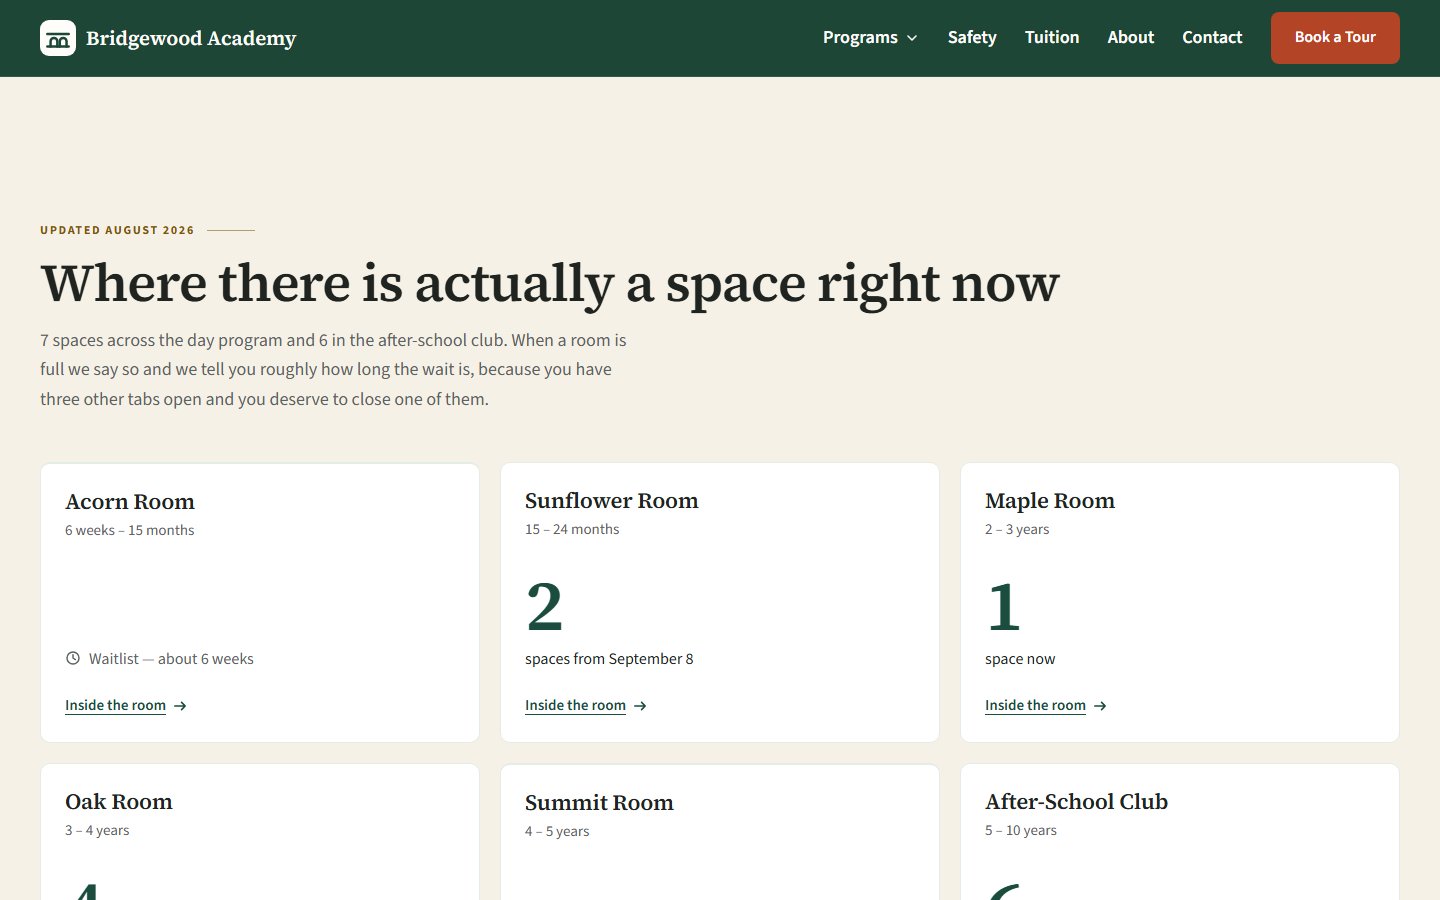Click the Waitlist — about 6 weeks text
The height and width of the screenshot is (900, 1440).
(171, 658)
